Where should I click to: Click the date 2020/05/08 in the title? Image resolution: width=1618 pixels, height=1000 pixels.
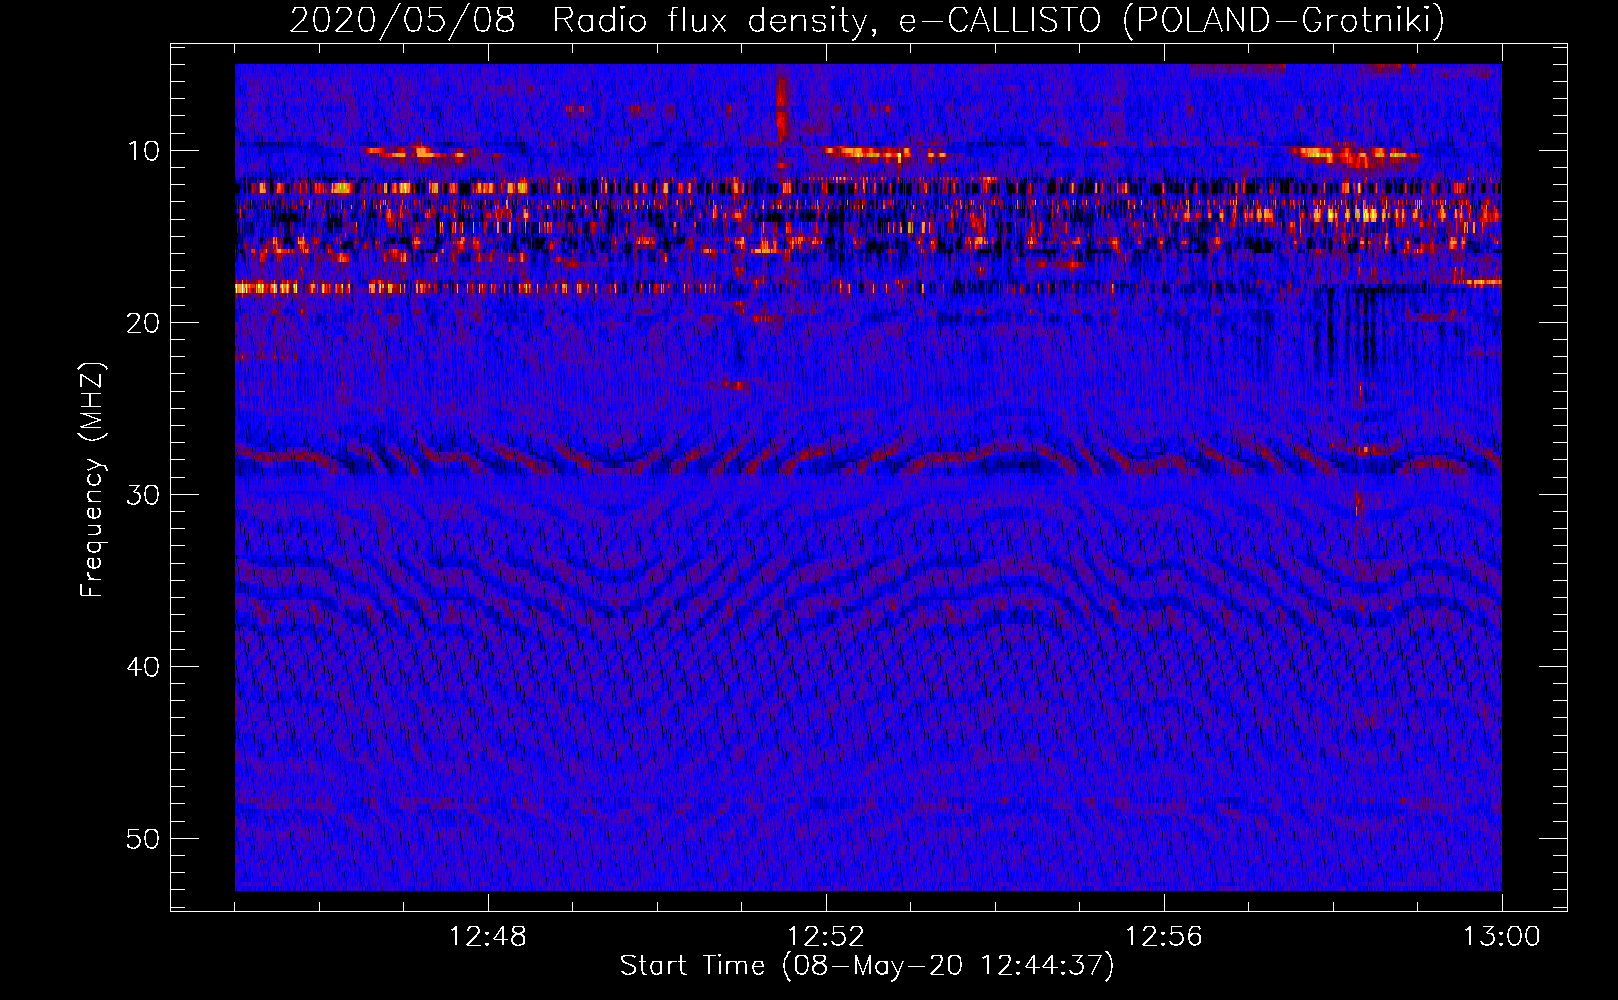pyautogui.click(x=402, y=20)
